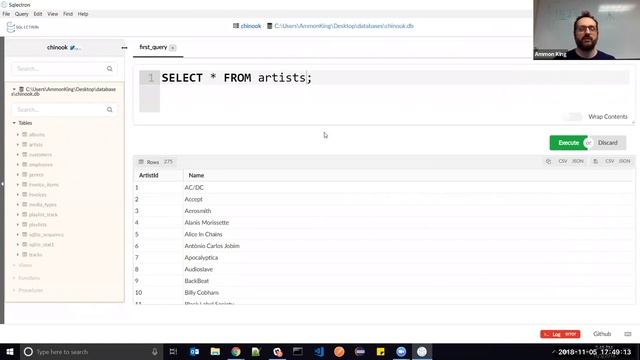Click the invoices table icon
This screenshot has height=360, width=640.
point(24,194)
